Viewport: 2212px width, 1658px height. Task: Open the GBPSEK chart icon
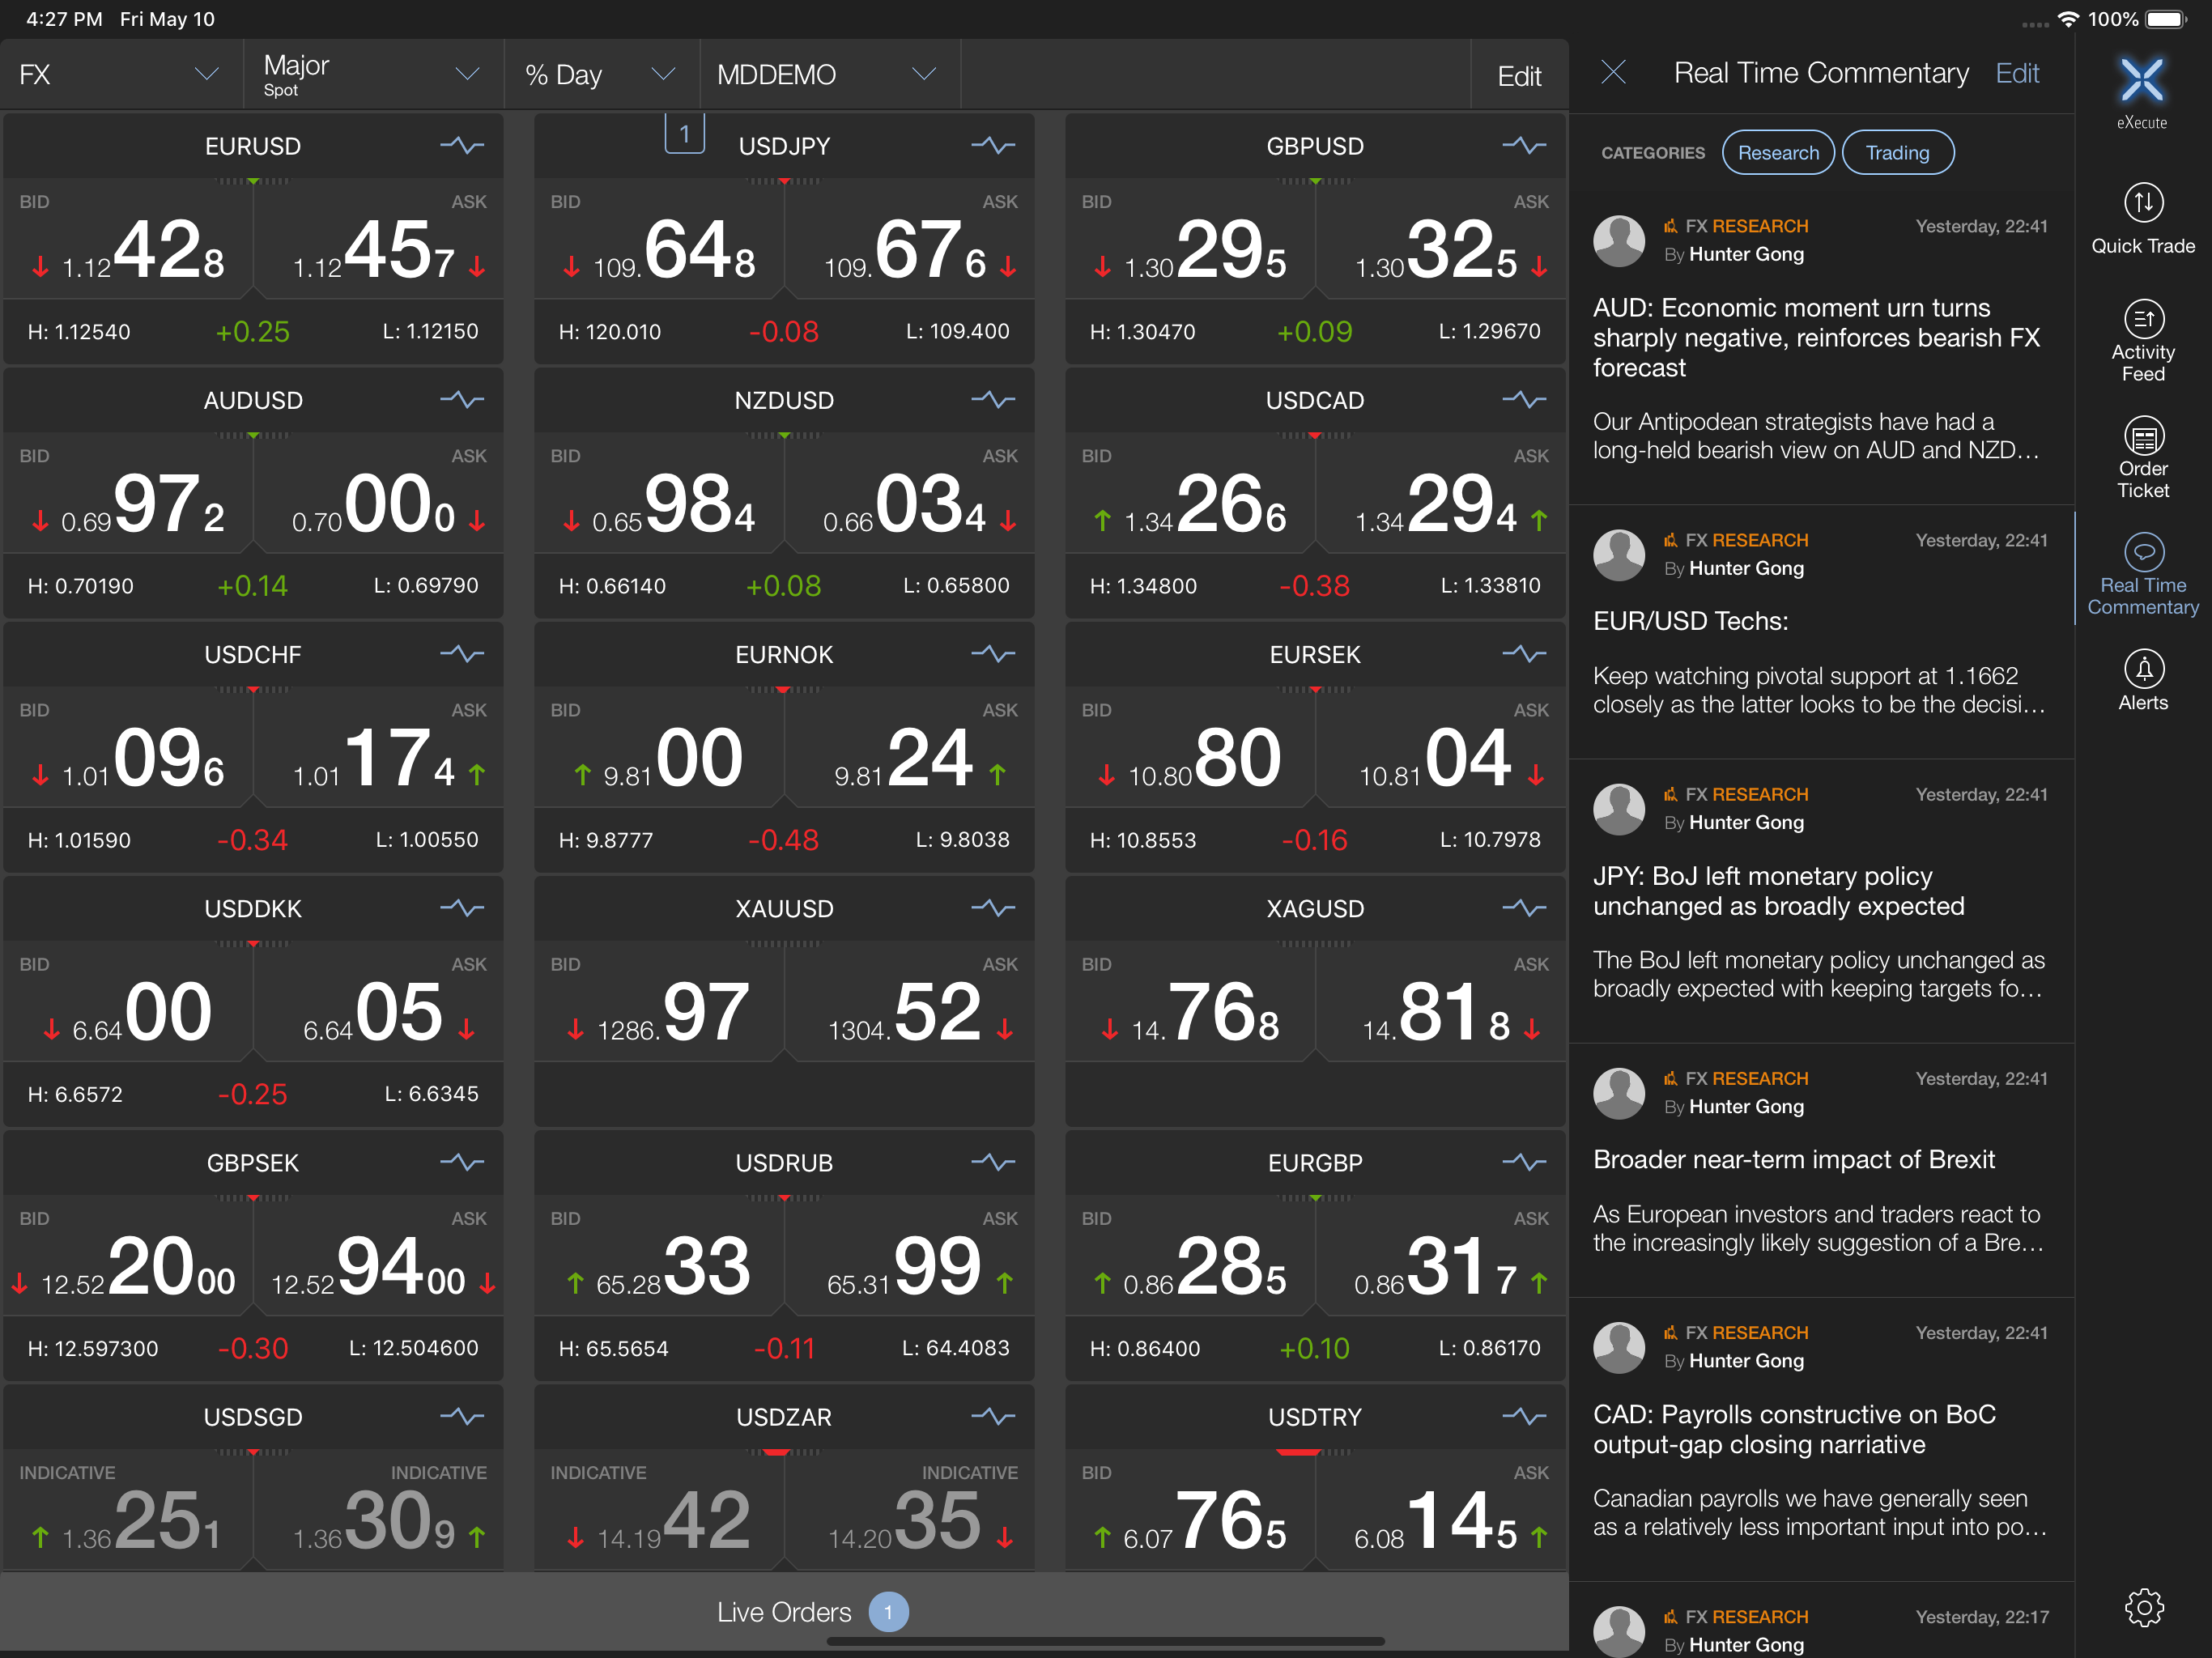click(461, 1162)
